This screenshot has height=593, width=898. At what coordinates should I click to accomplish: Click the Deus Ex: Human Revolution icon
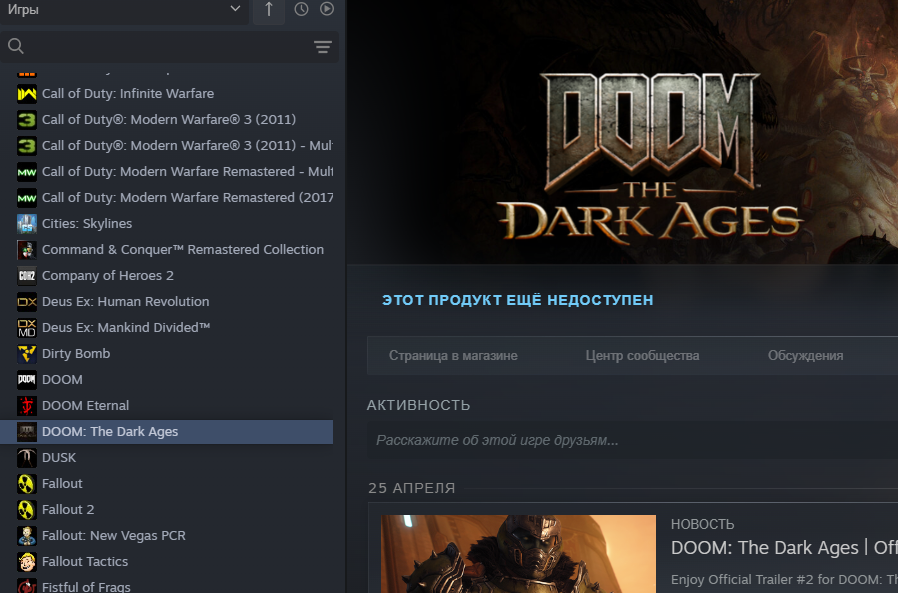pos(27,302)
